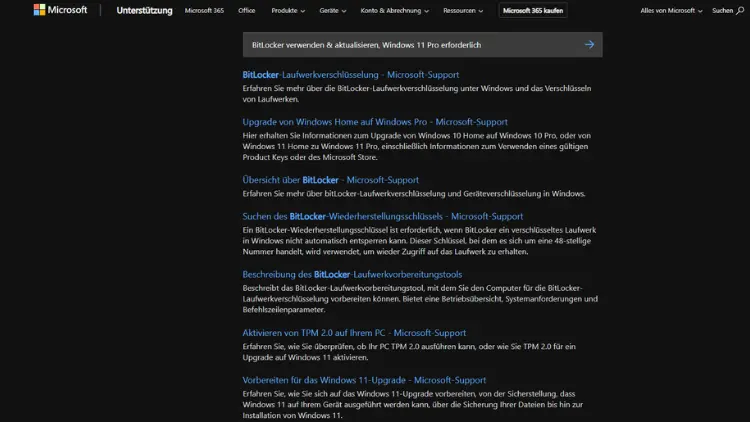Click description text starting 'Ein BitLocker-Wiederherstellungsschlüssel ist erforderlich'
The height and width of the screenshot is (422, 750).
tap(419, 241)
